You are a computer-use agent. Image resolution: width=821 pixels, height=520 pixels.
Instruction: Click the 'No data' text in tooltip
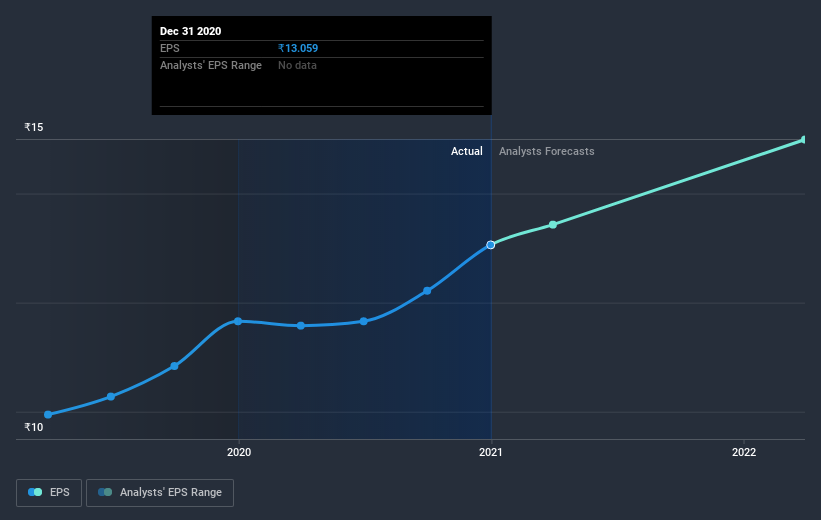point(297,65)
